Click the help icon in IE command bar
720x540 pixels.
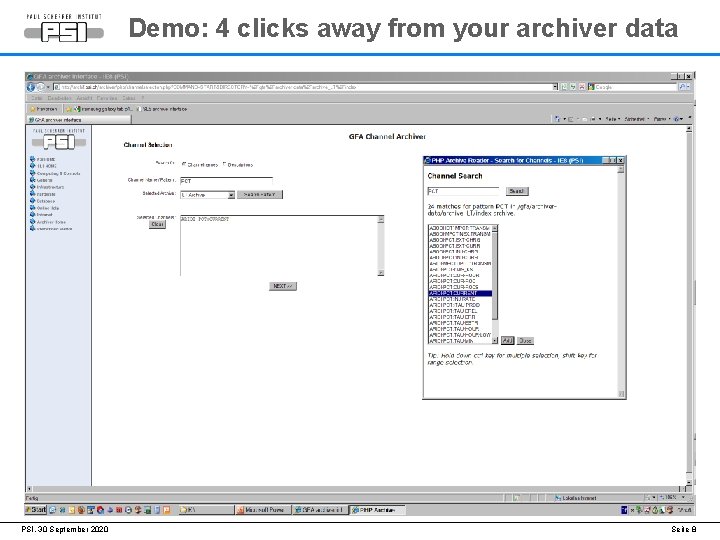point(676,119)
